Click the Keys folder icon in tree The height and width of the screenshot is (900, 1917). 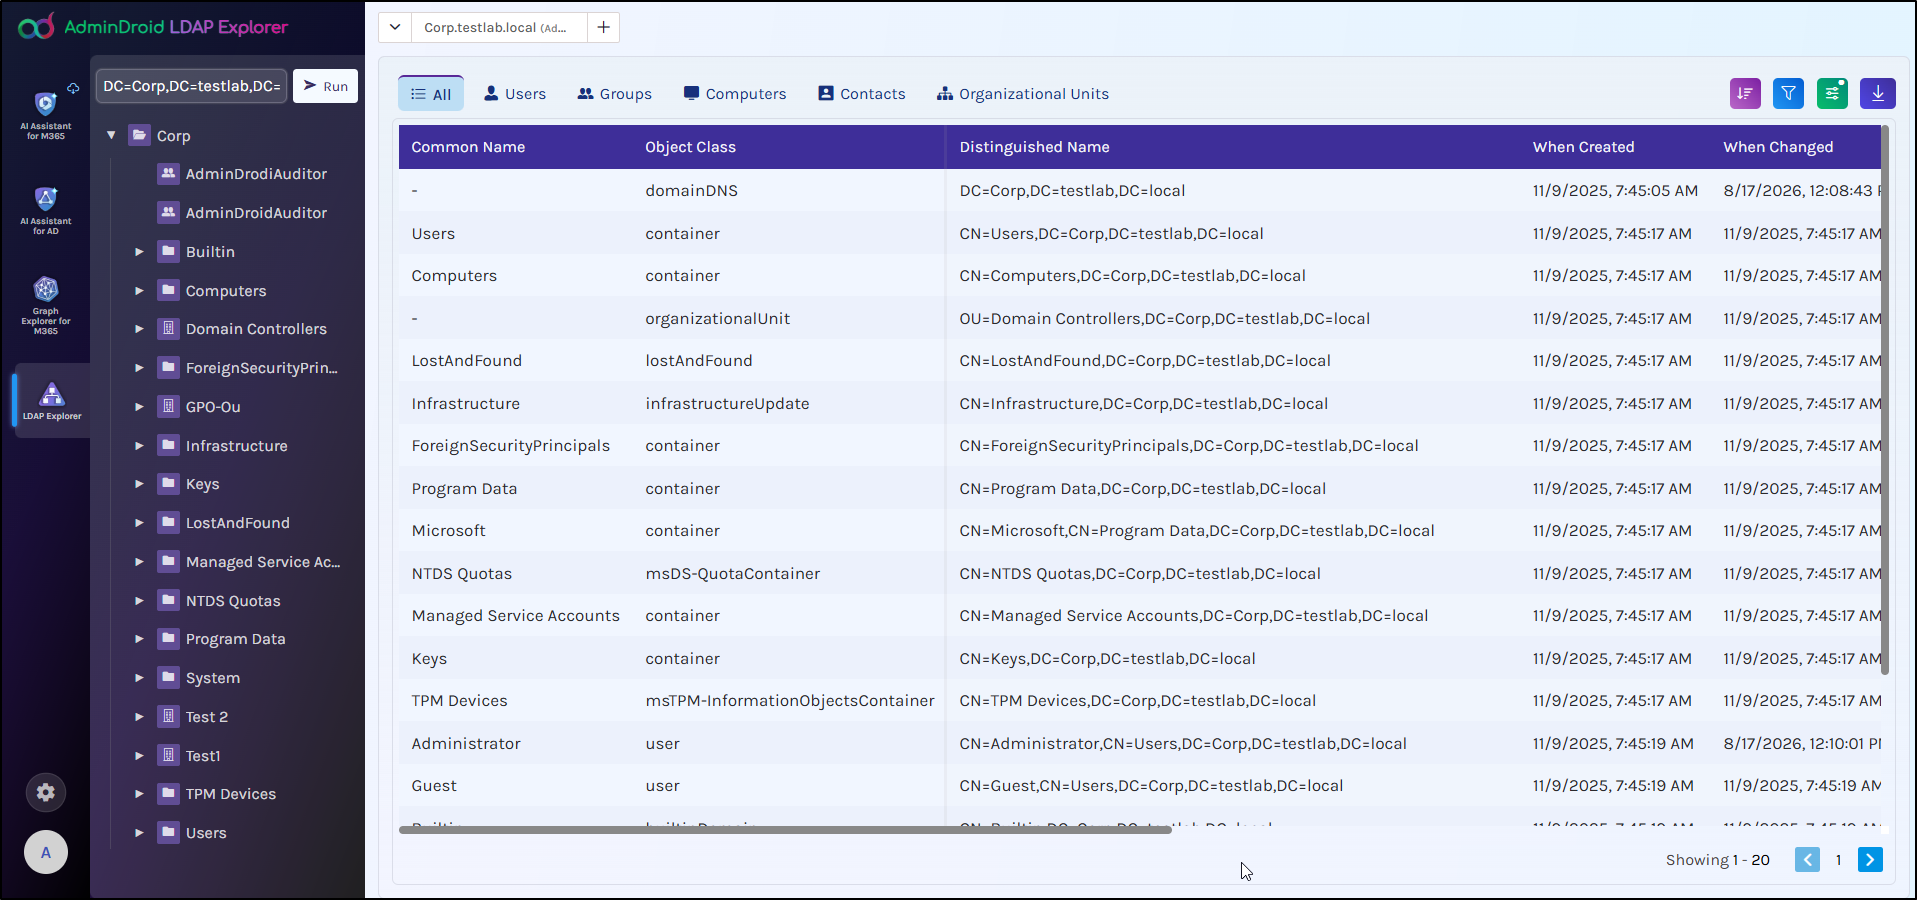[169, 484]
